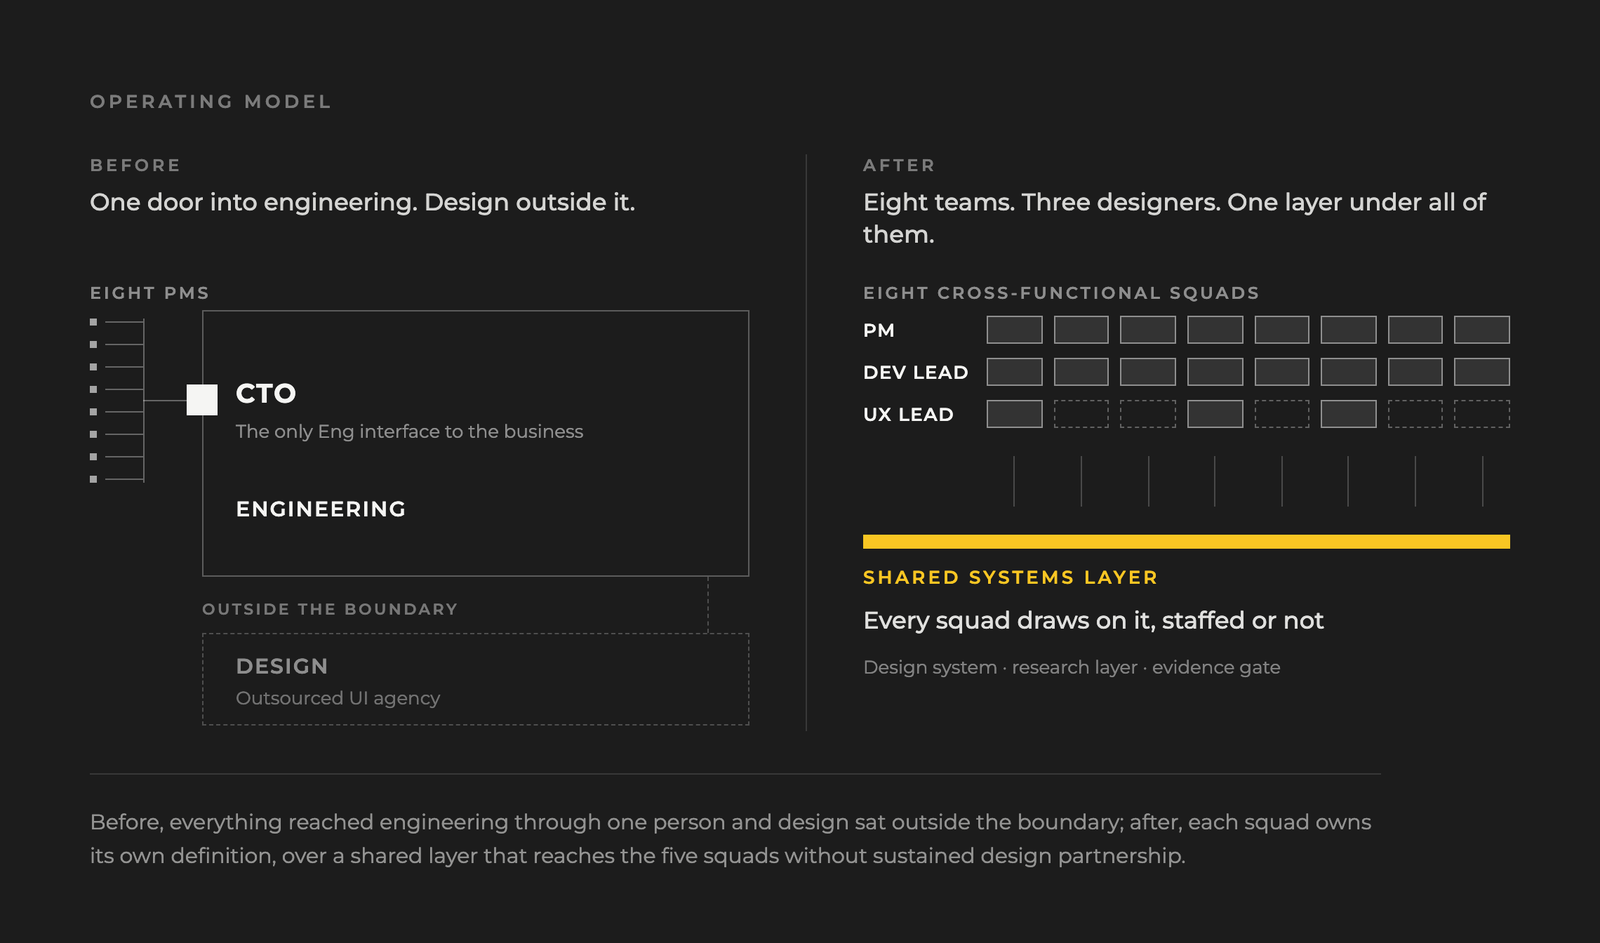The width and height of the screenshot is (1600, 943).
Task: Select the first PM squad box
Action: [1014, 330]
